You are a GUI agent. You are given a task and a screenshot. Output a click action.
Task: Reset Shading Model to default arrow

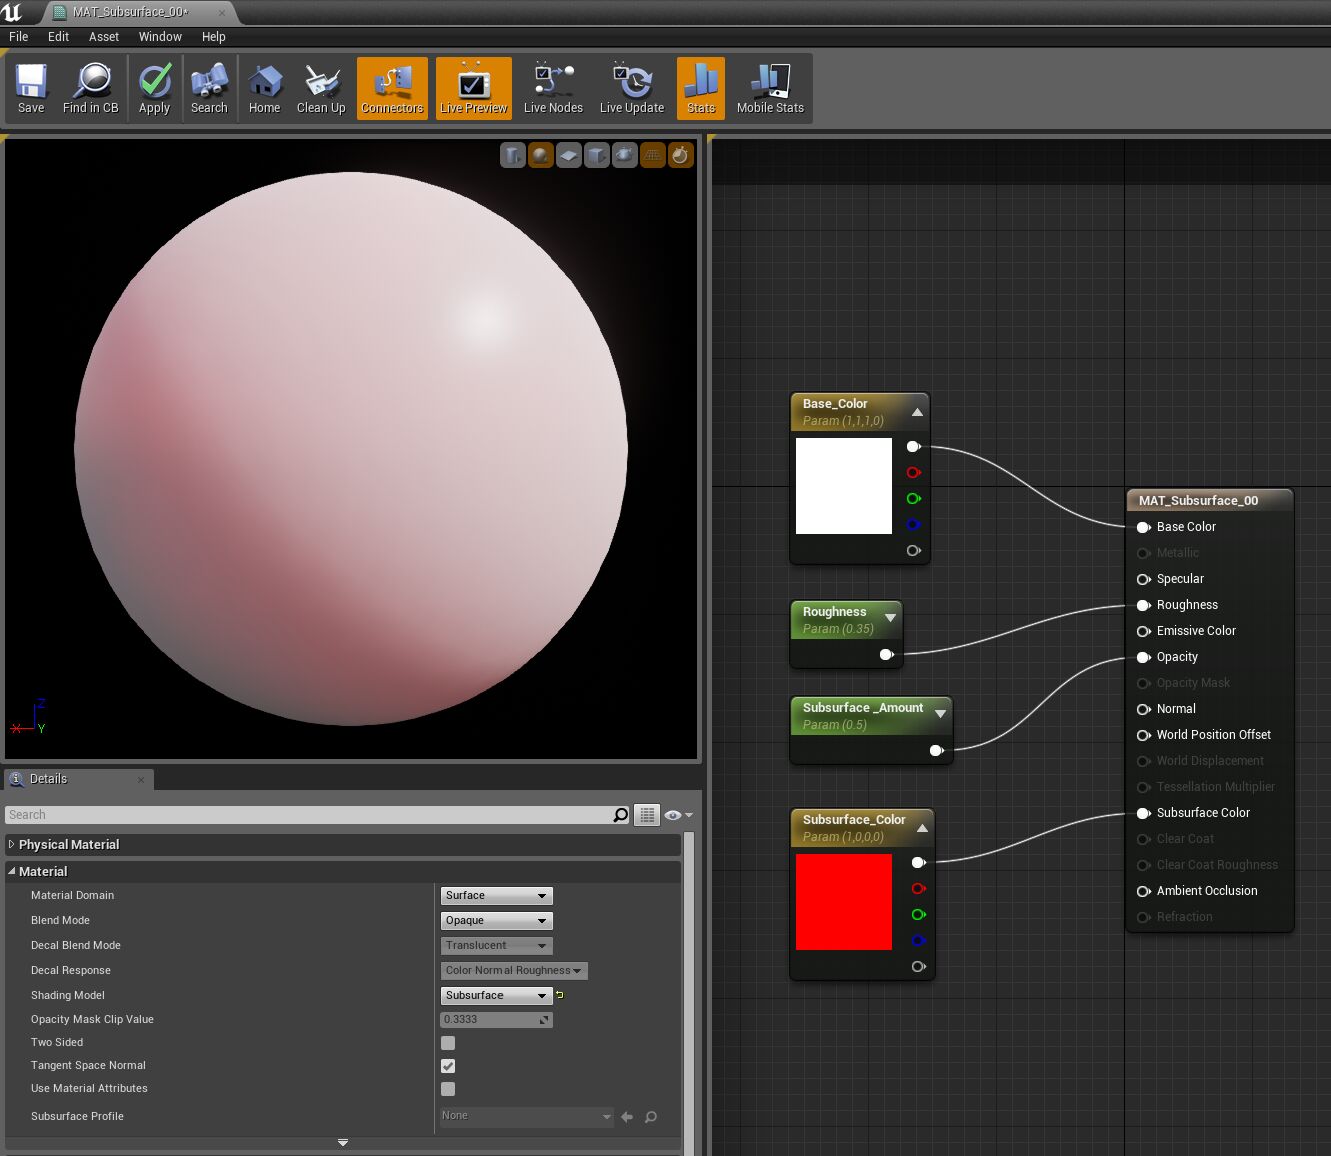click(560, 995)
